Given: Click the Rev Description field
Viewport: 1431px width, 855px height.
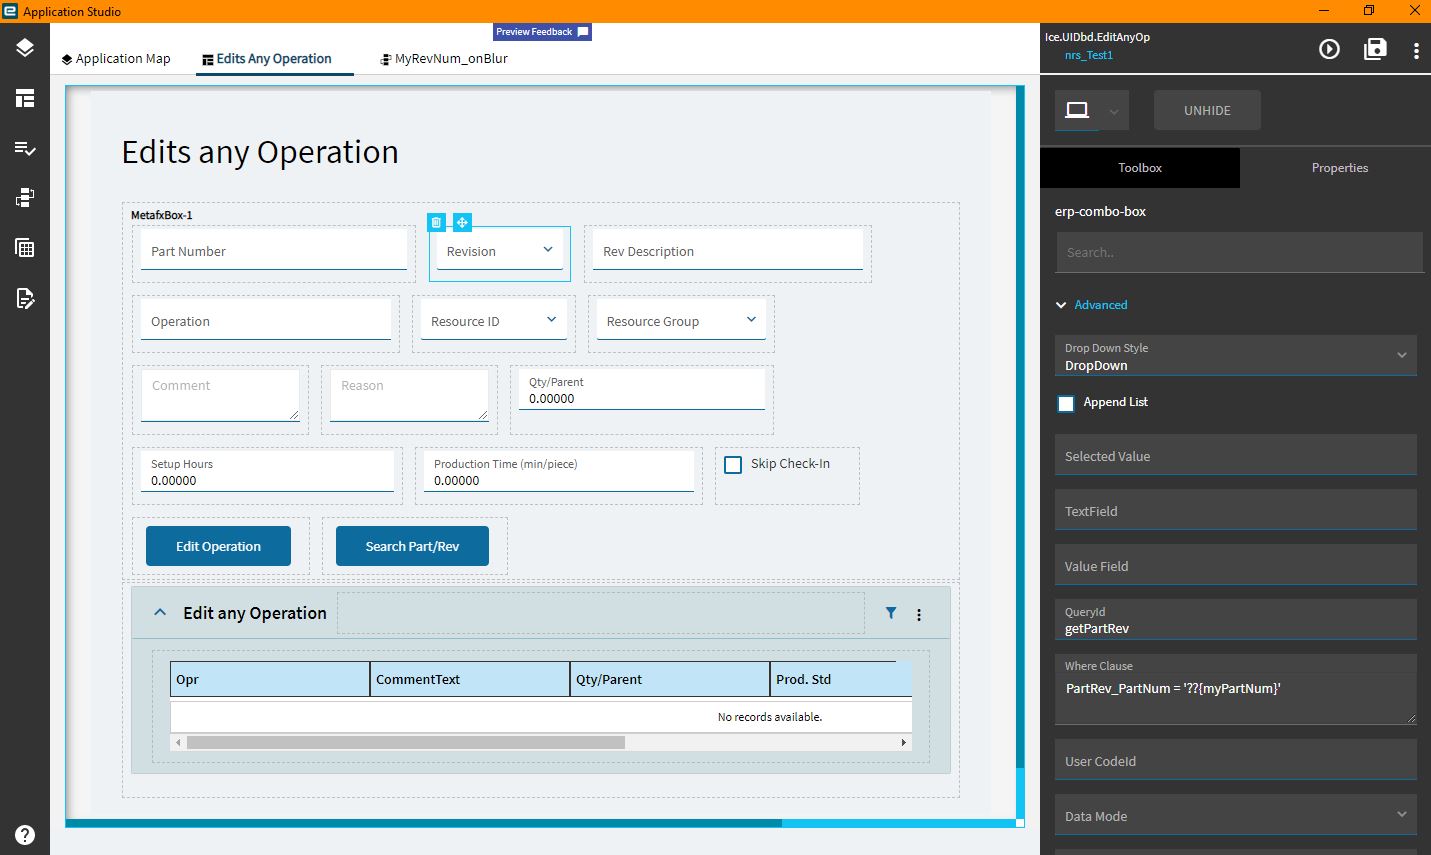Looking at the screenshot, I should (x=728, y=250).
